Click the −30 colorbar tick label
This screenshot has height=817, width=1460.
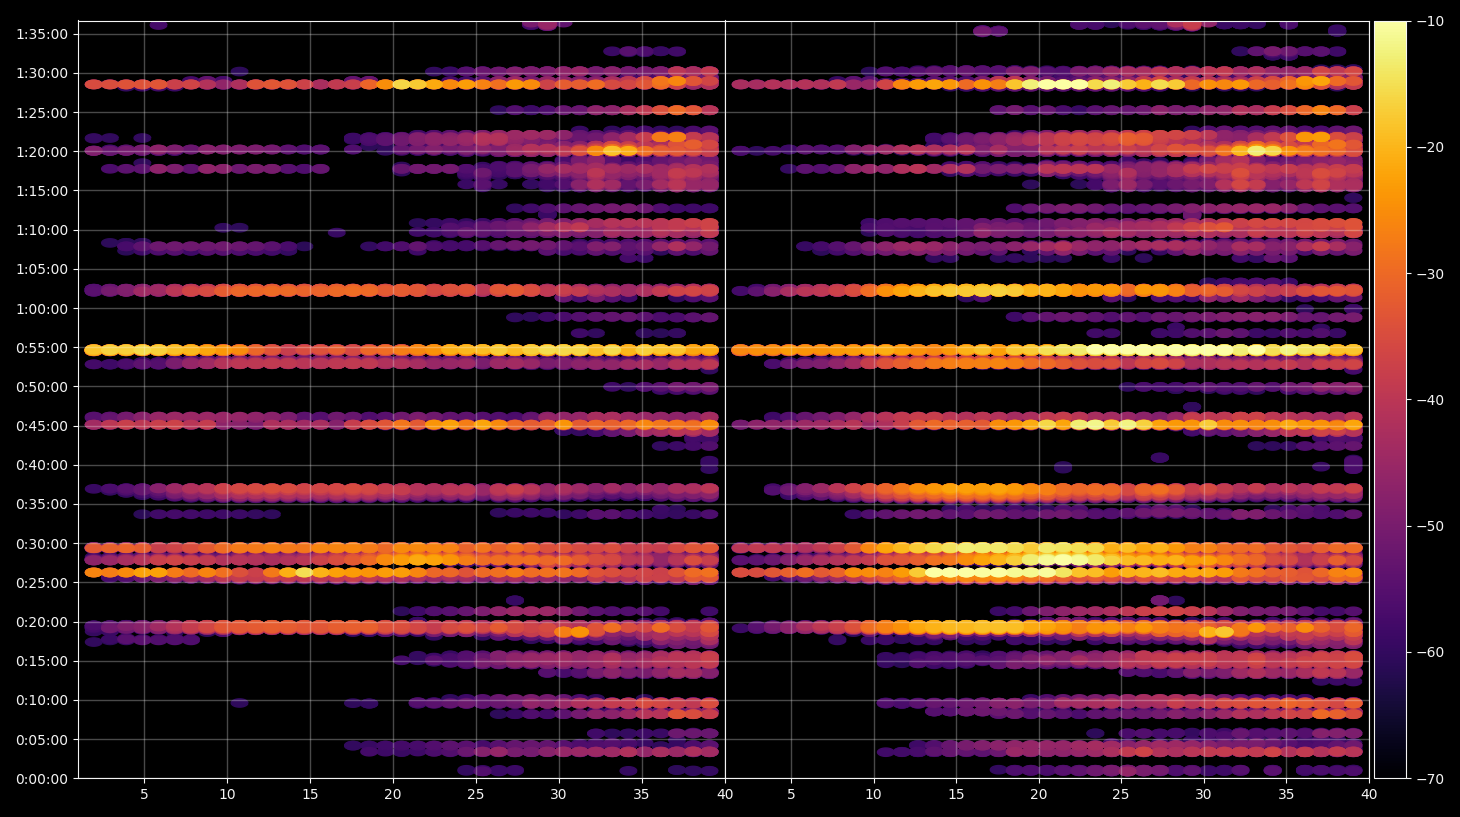1430,274
